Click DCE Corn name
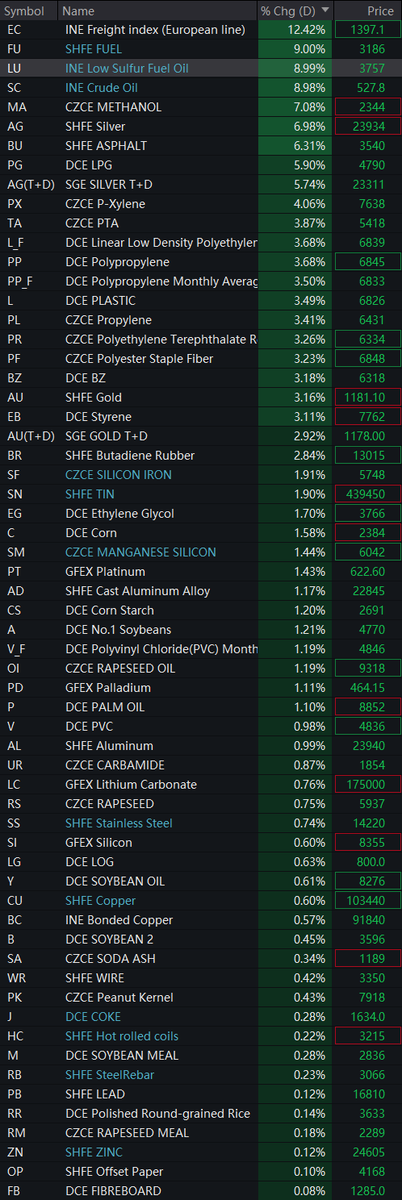This screenshot has width=402, height=1200. (x=92, y=532)
